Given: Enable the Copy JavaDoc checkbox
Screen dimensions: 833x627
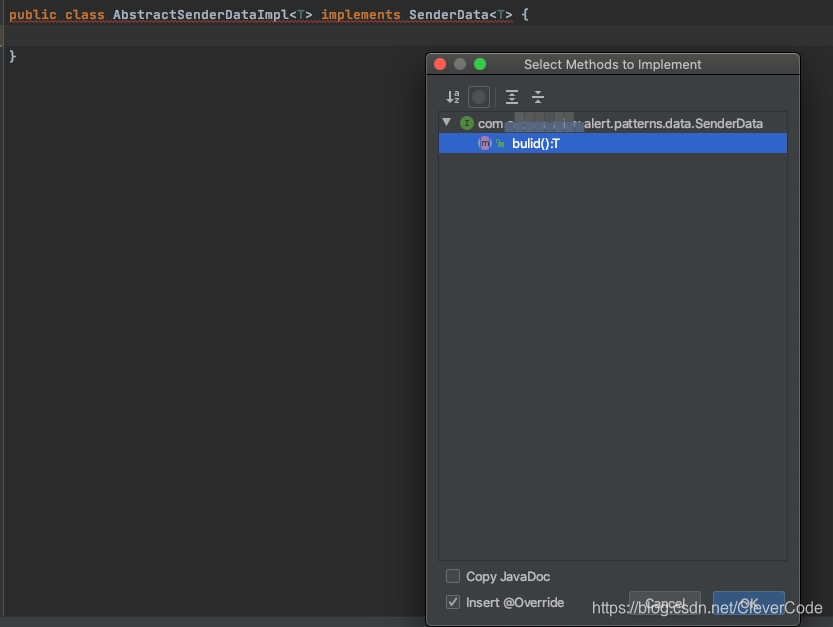Looking at the screenshot, I should coord(453,576).
